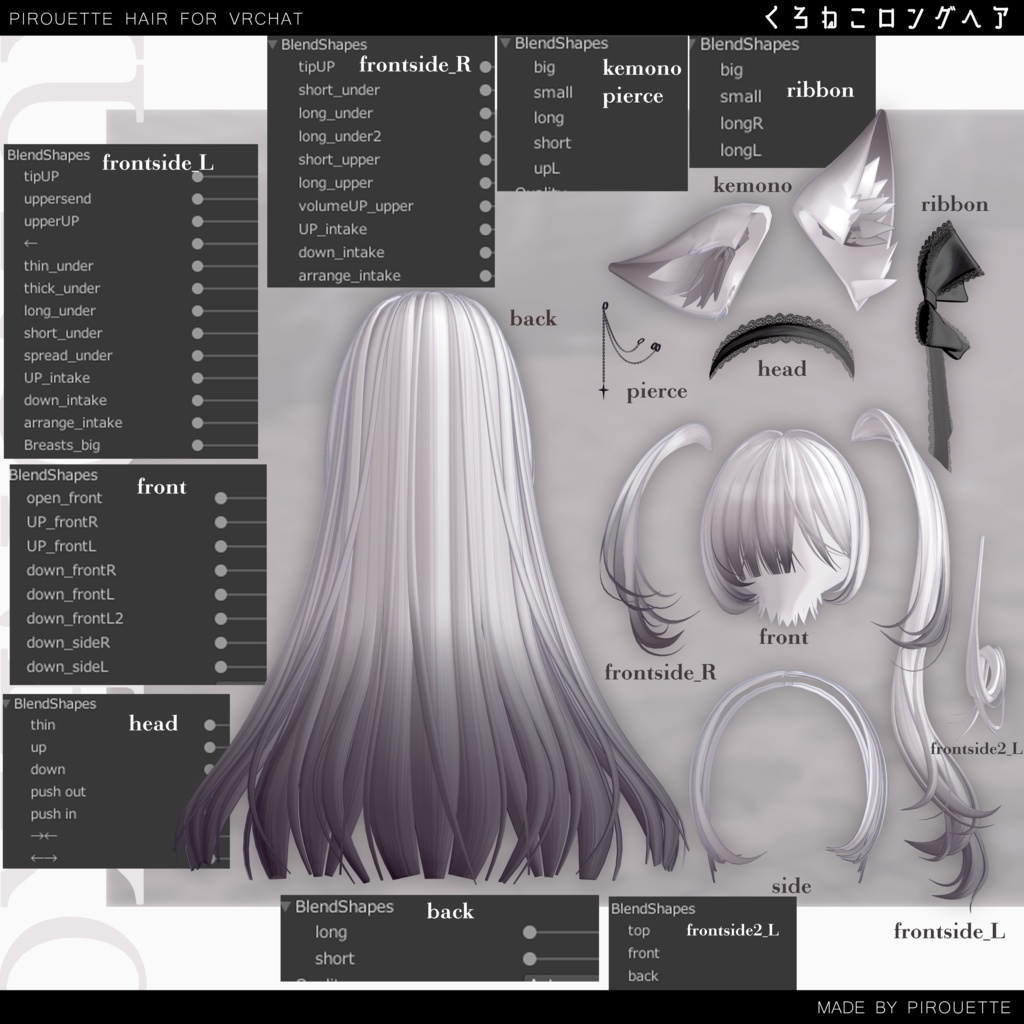This screenshot has height=1024, width=1024.
Task: Select the UP_frontL blendshape row
Action: [x=61, y=546]
